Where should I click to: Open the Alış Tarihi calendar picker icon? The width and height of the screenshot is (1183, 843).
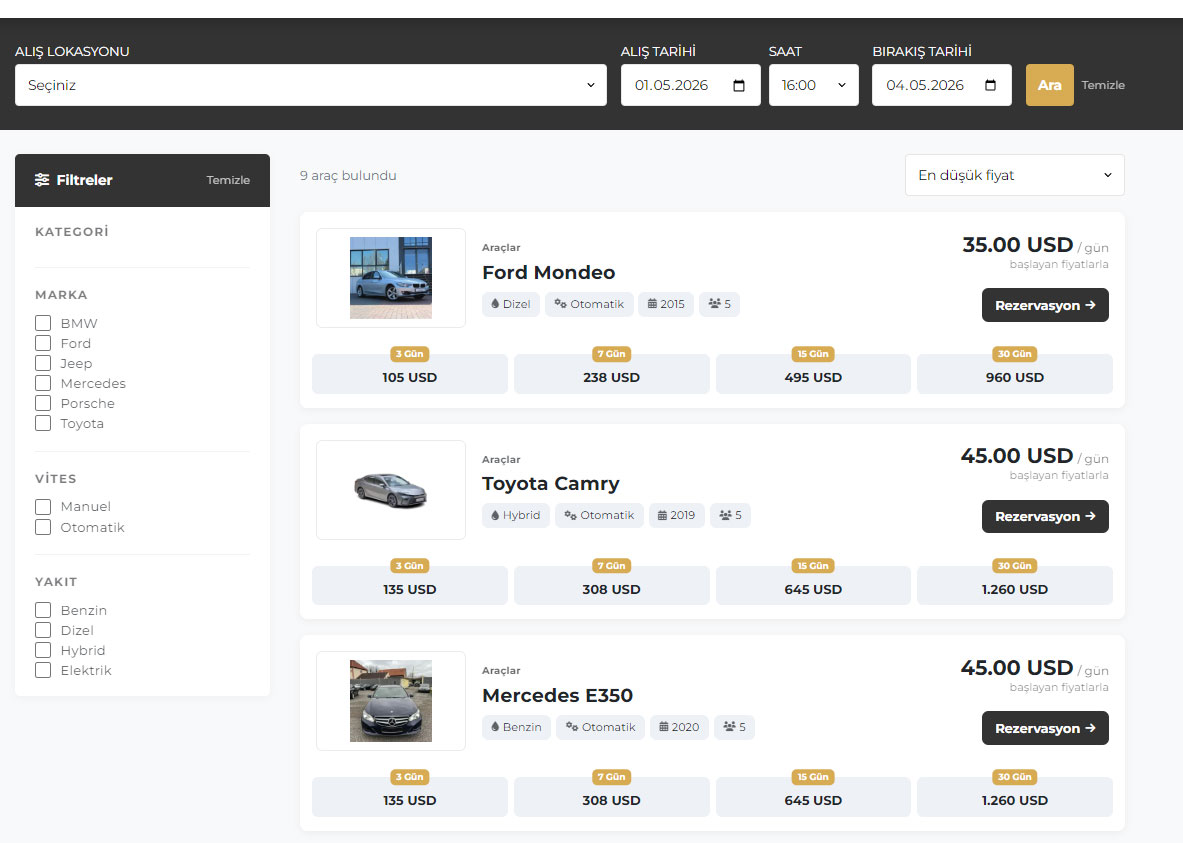pyautogui.click(x=739, y=85)
